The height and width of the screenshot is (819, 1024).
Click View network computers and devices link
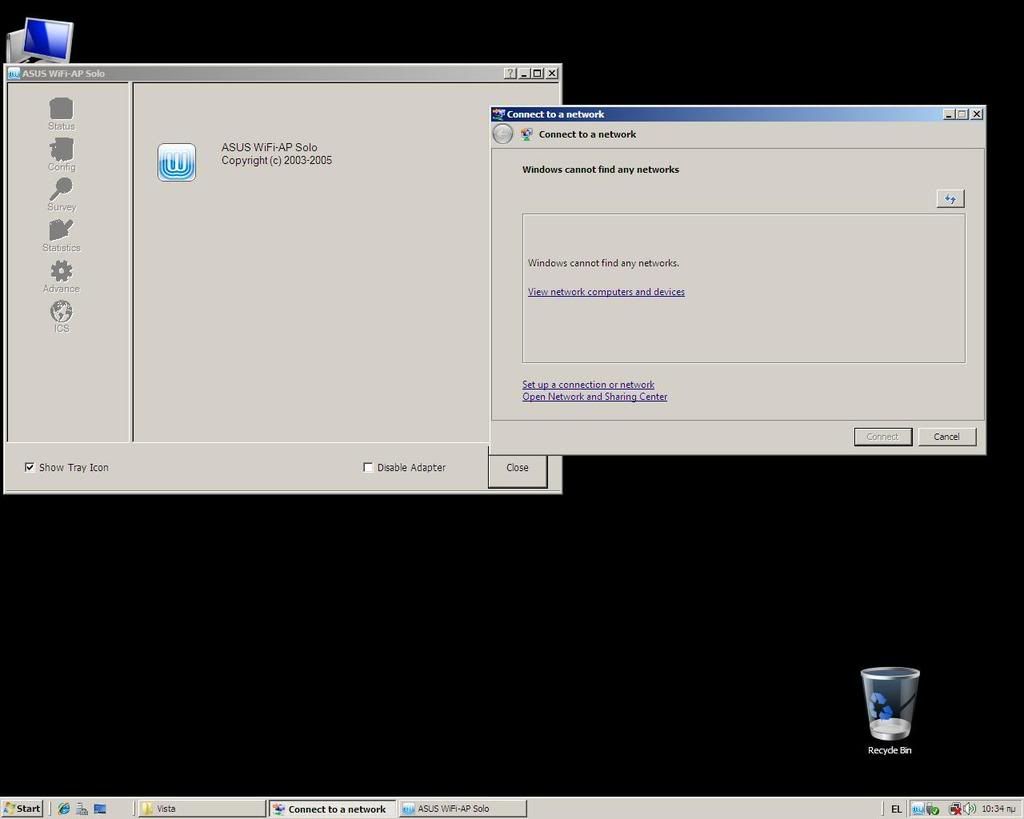pyautogui.click(x=606, y=292)
